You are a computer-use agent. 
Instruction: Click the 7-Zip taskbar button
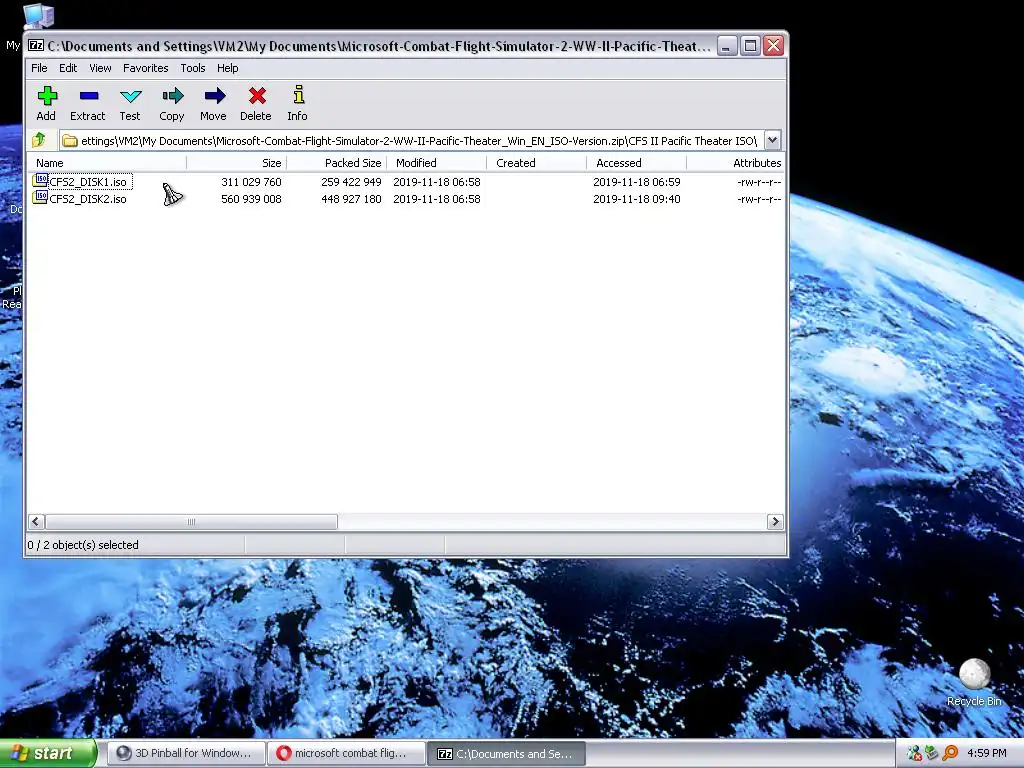[506, 753]
